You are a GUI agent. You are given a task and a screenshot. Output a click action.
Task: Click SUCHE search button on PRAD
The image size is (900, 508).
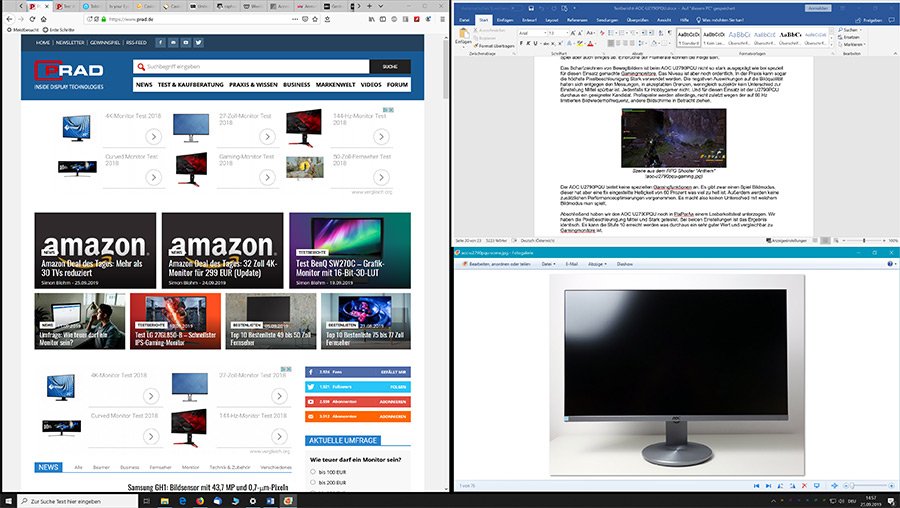390,67
